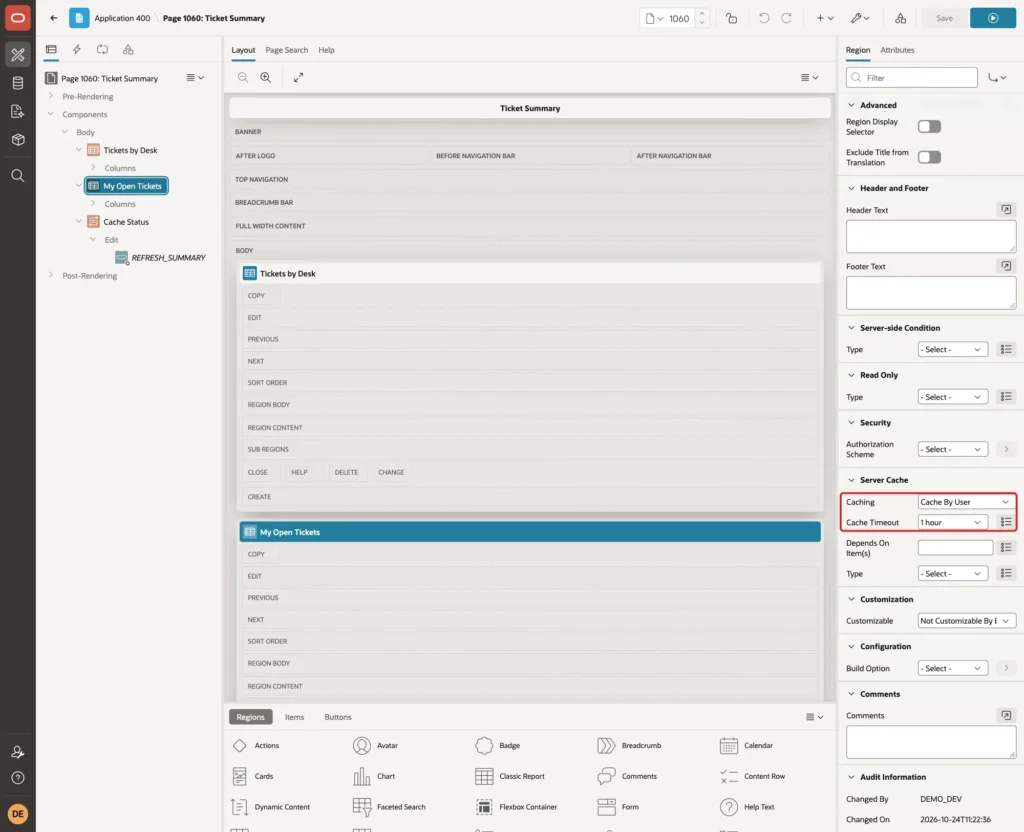
Task: Click the Footer Text textarea
Action: pos(931,293)
